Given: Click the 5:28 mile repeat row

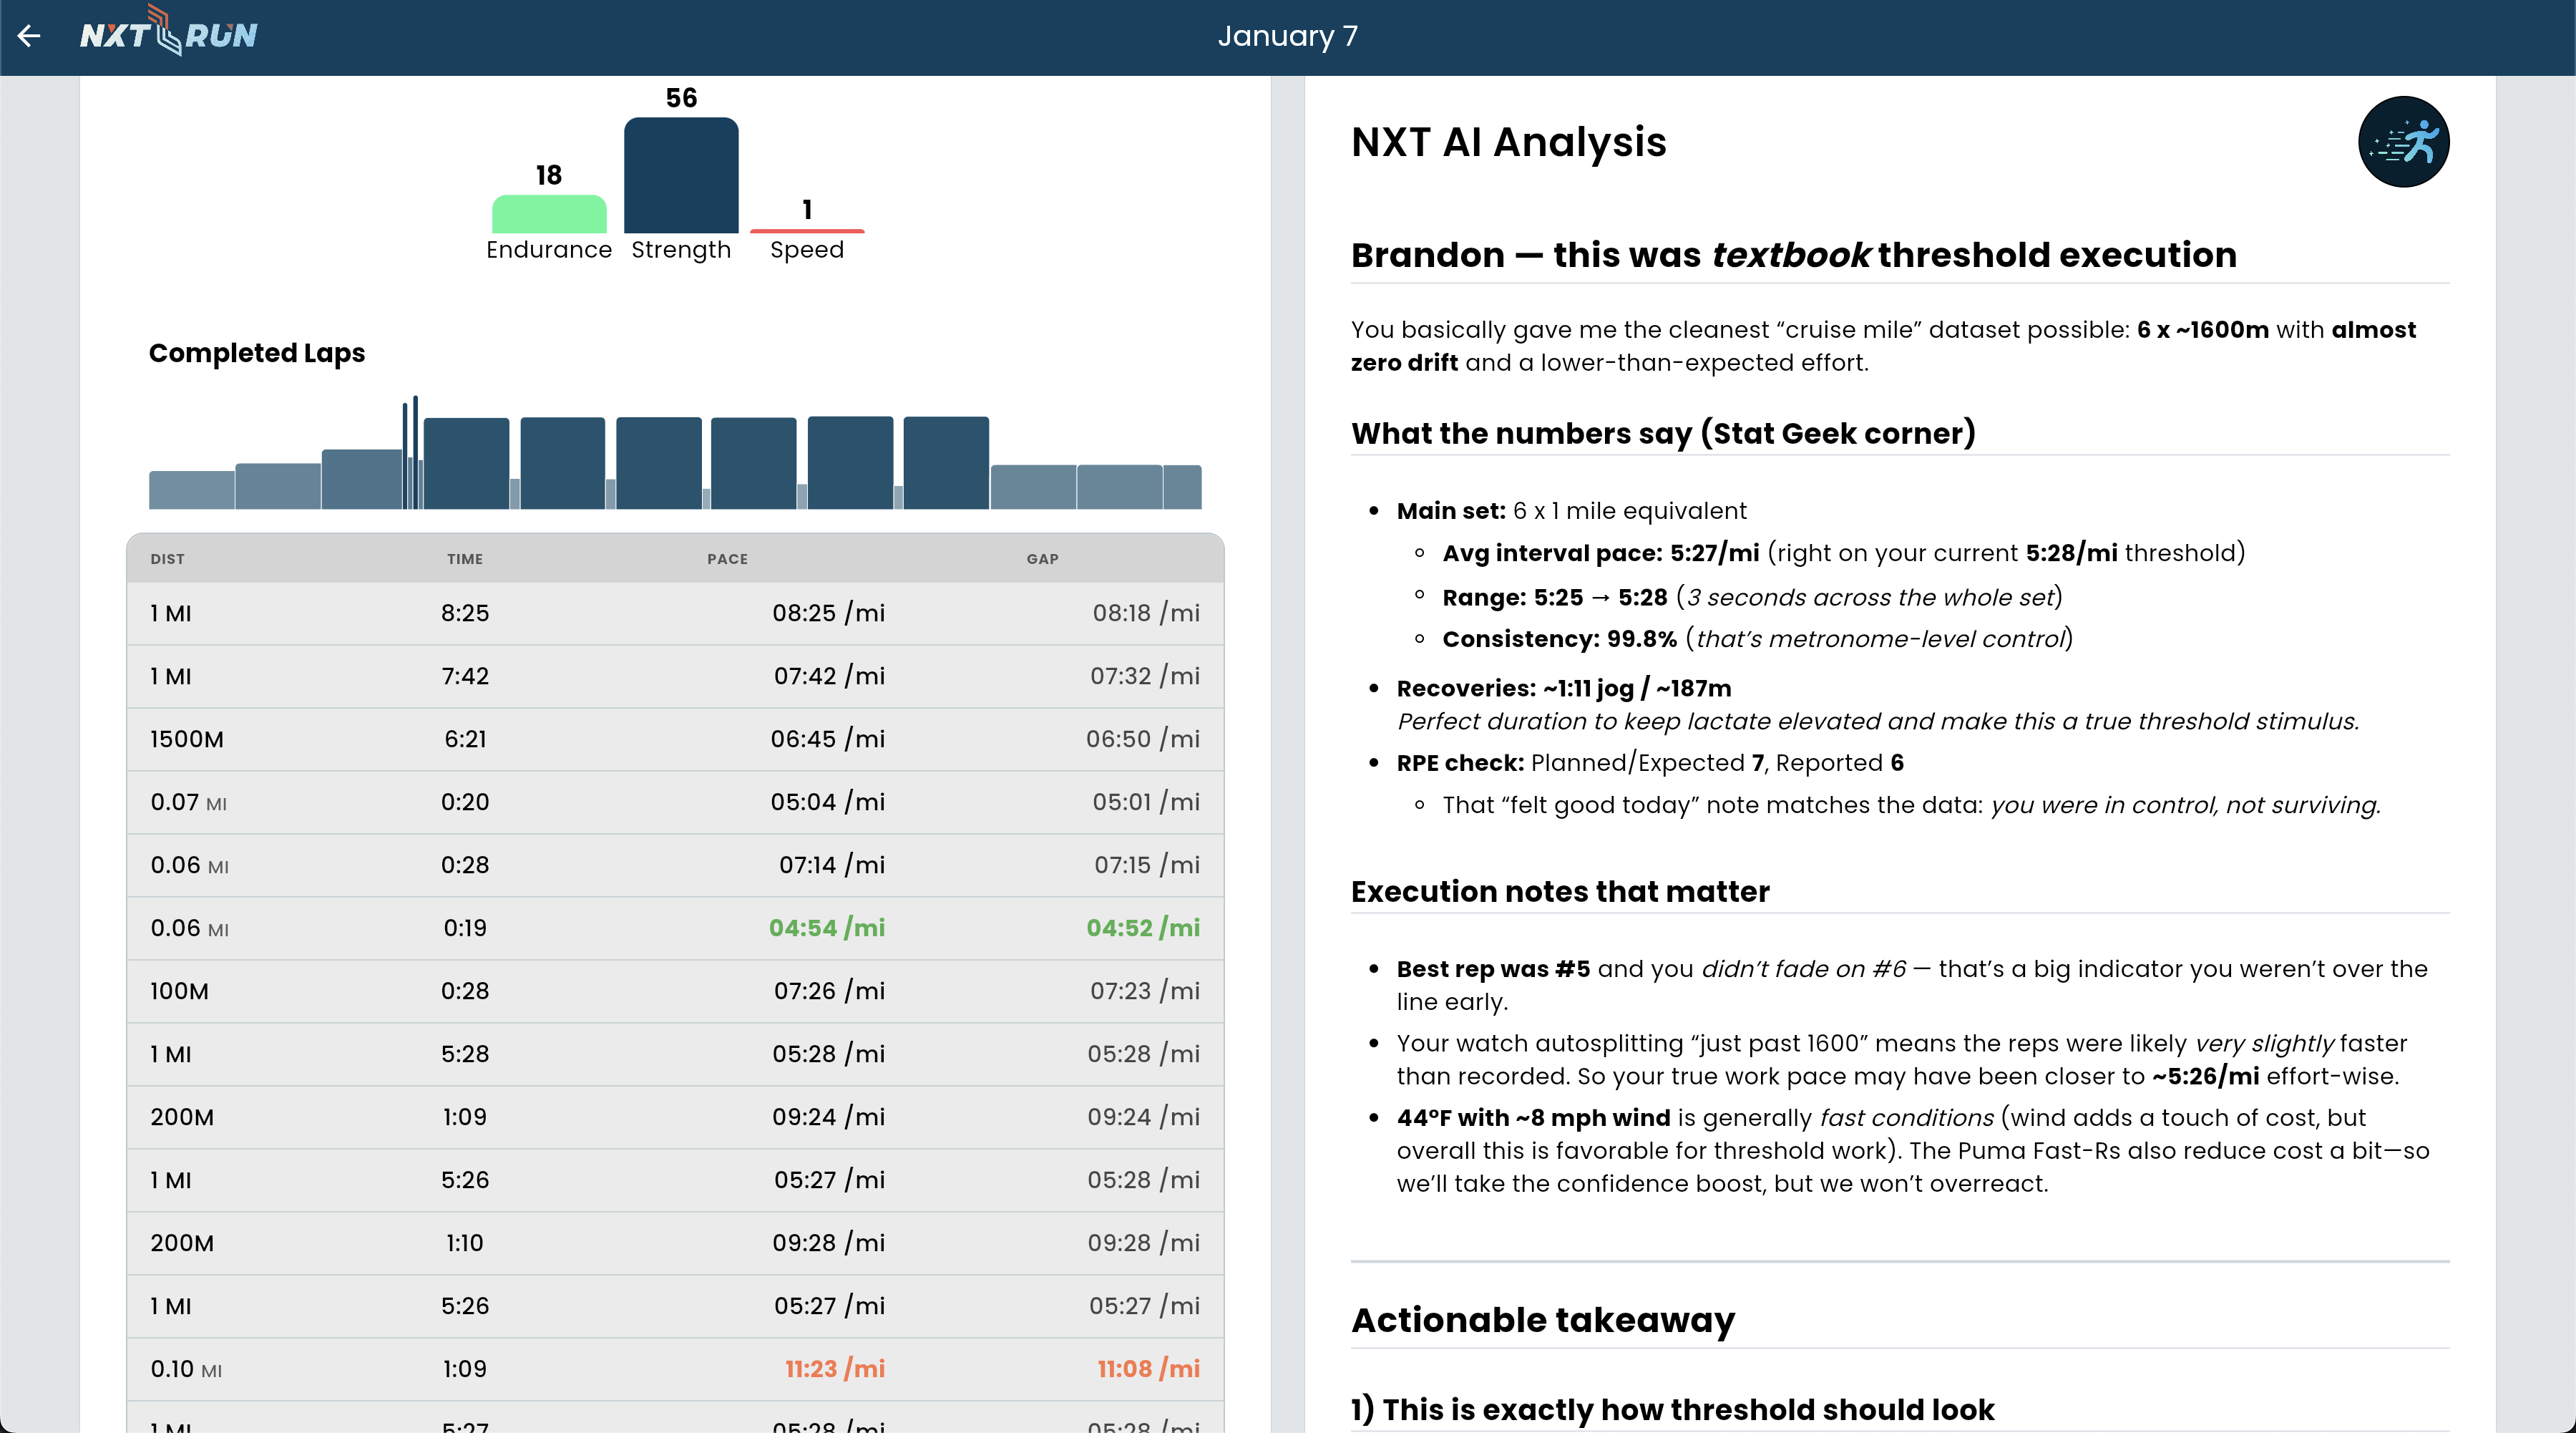Looking at the screenshot, I should (x=674, y=1054).
